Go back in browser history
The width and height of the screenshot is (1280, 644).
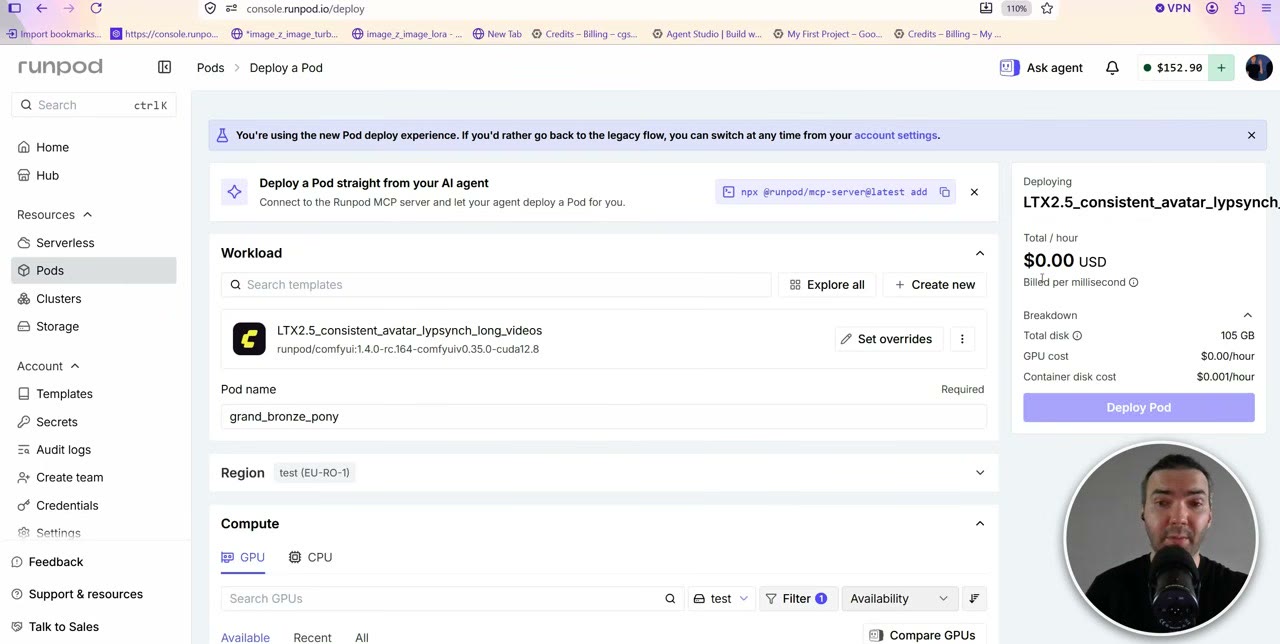42,8
